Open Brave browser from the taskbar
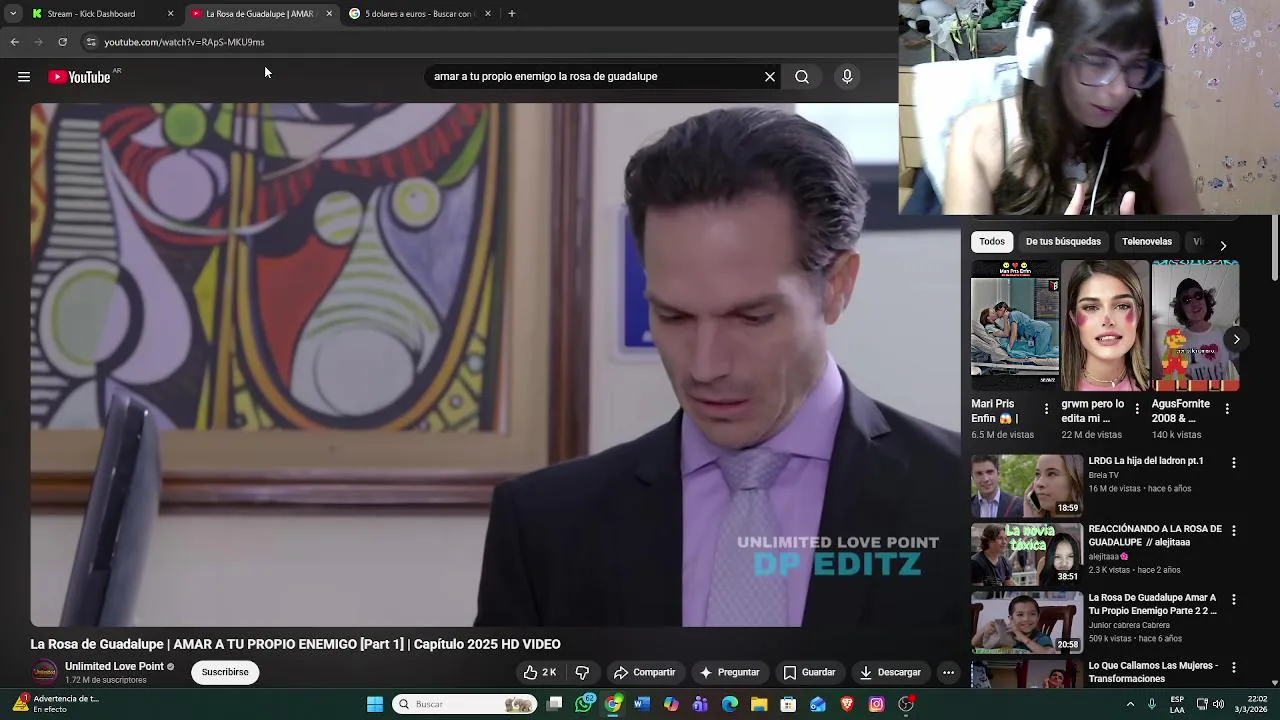 click(847, 704)
